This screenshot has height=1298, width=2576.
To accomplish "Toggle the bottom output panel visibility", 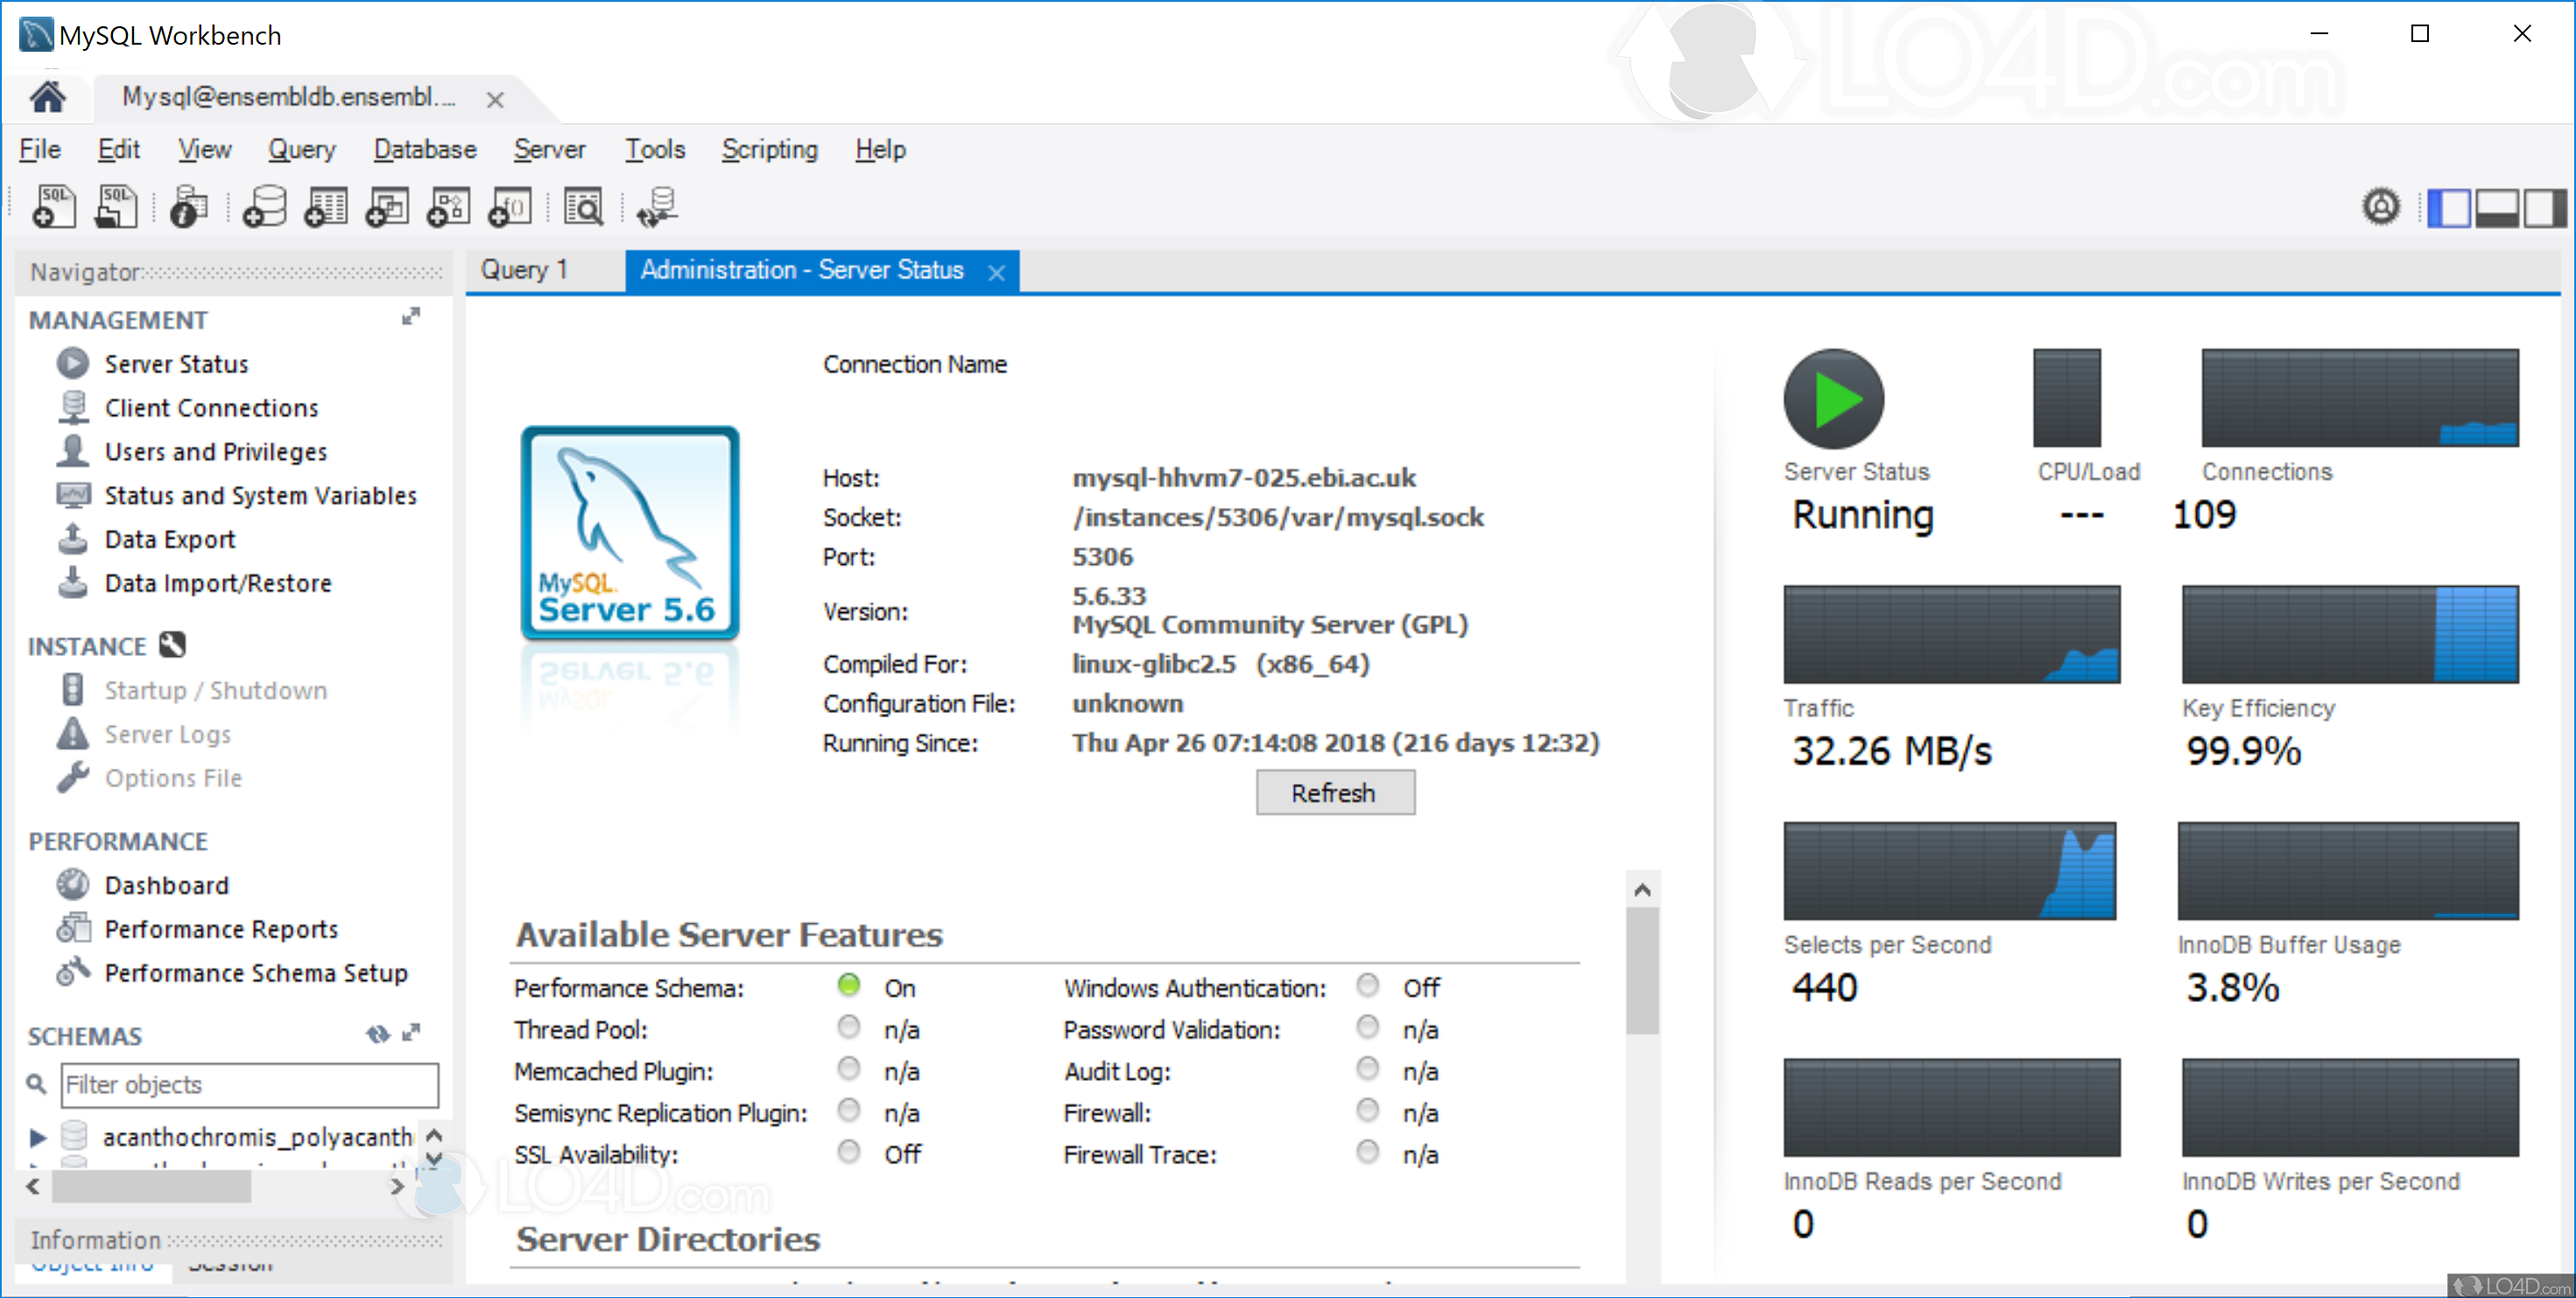I will [x=2496, y=208].
